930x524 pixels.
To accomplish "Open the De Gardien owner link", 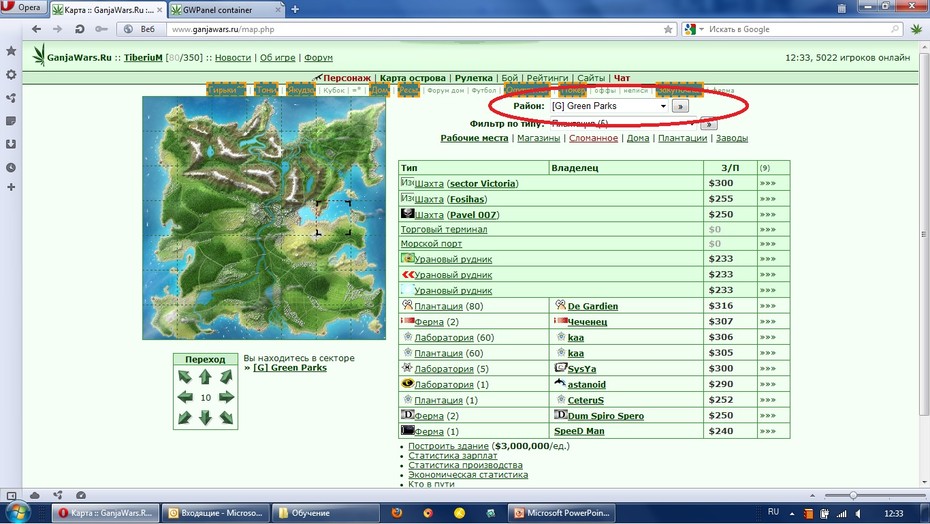I will pyautogui.click(x=593, y=306).
